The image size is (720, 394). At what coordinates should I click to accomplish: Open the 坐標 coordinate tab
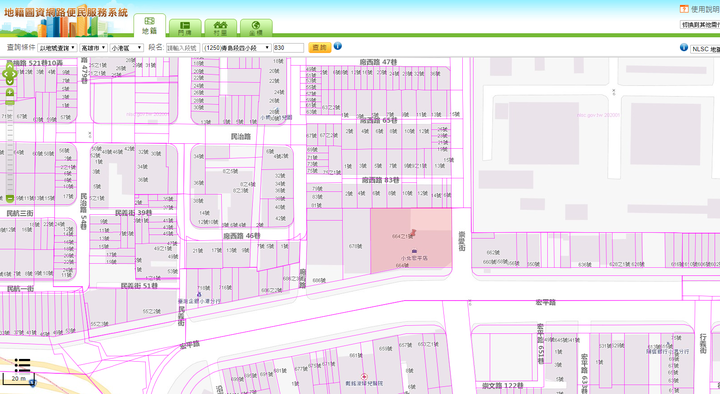coord(256,28)
